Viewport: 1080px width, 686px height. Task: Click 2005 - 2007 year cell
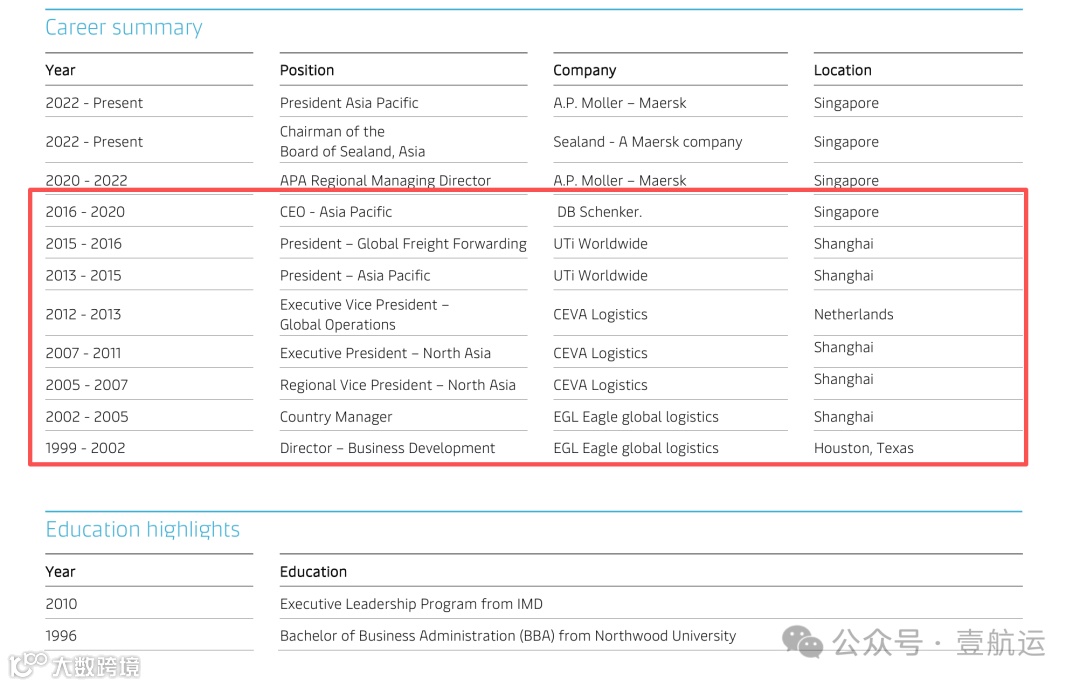coord(87,385)
